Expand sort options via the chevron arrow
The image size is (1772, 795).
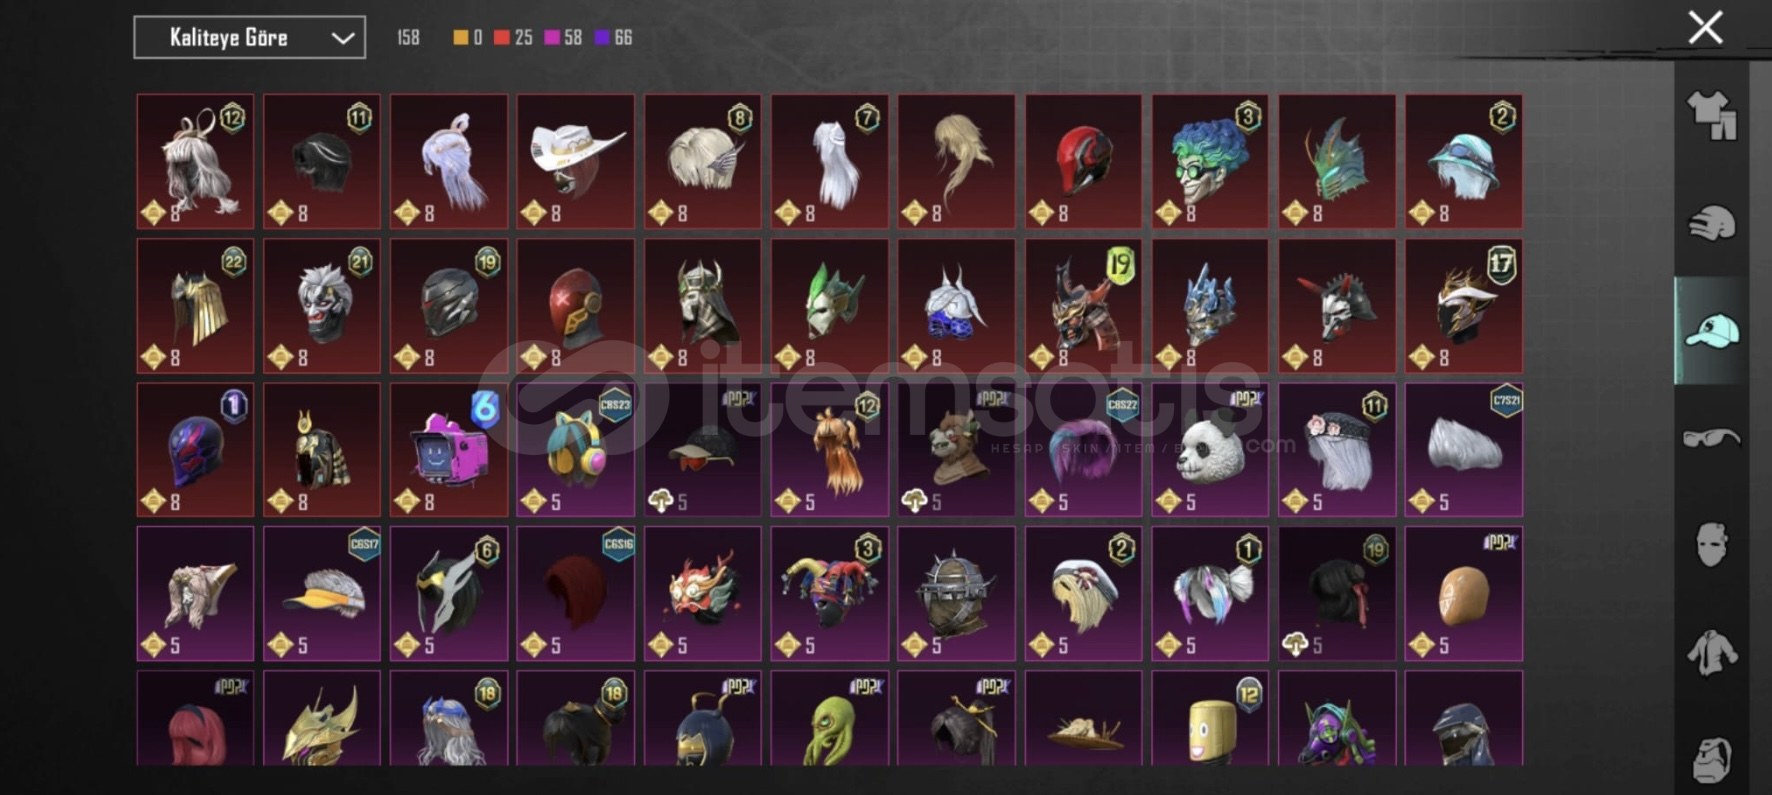[x=343, y=38]
